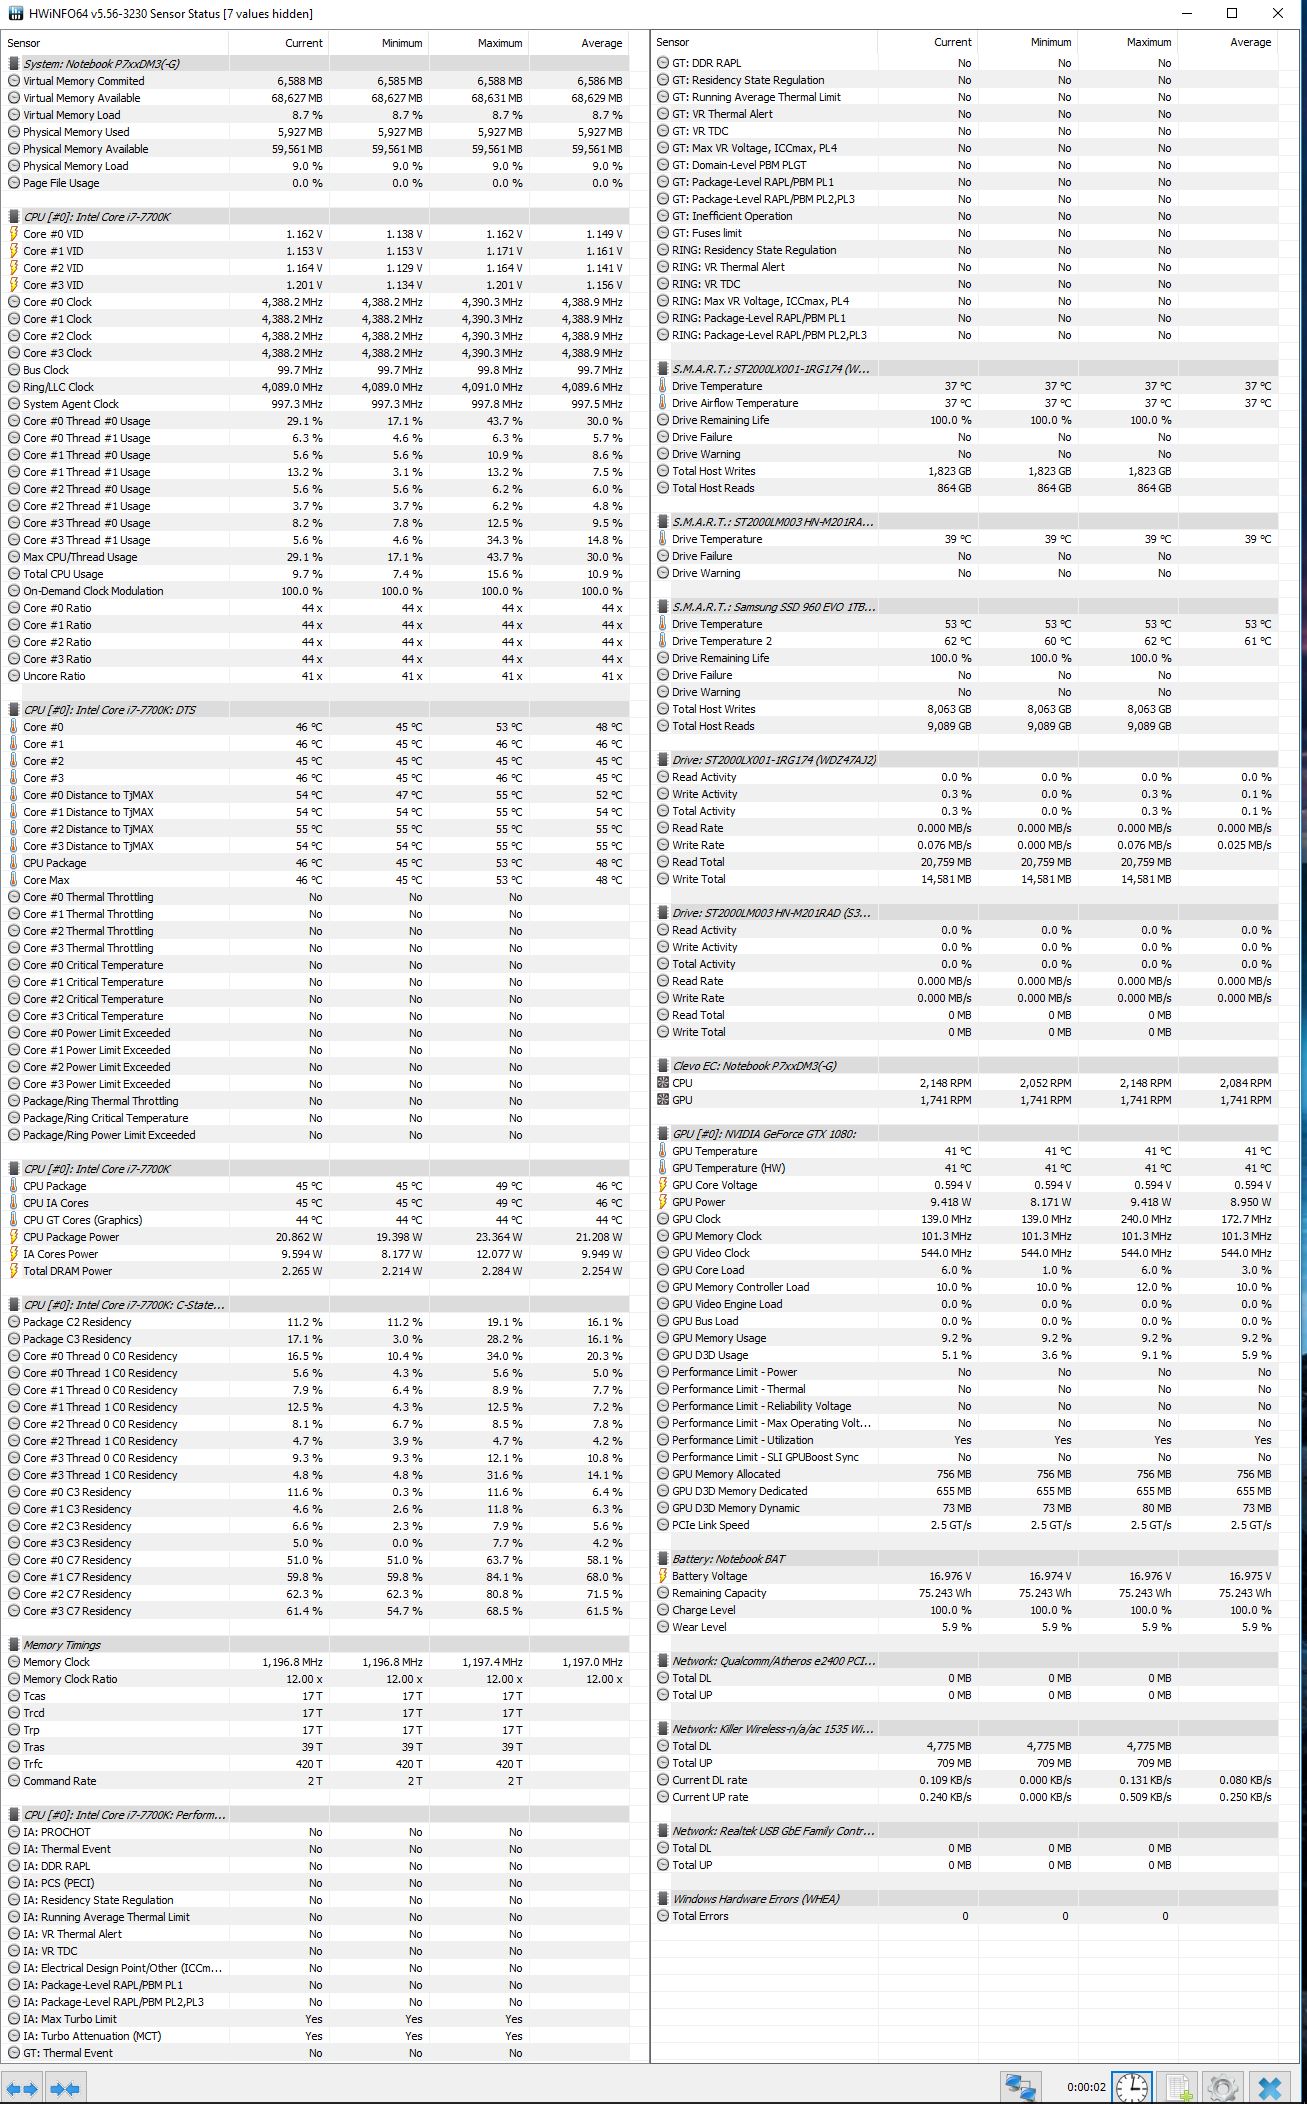This screenshot has height=2104, width=1307.
Task: Select System: Notebook P7xxDM3(-G) group header
Action: 316,64
